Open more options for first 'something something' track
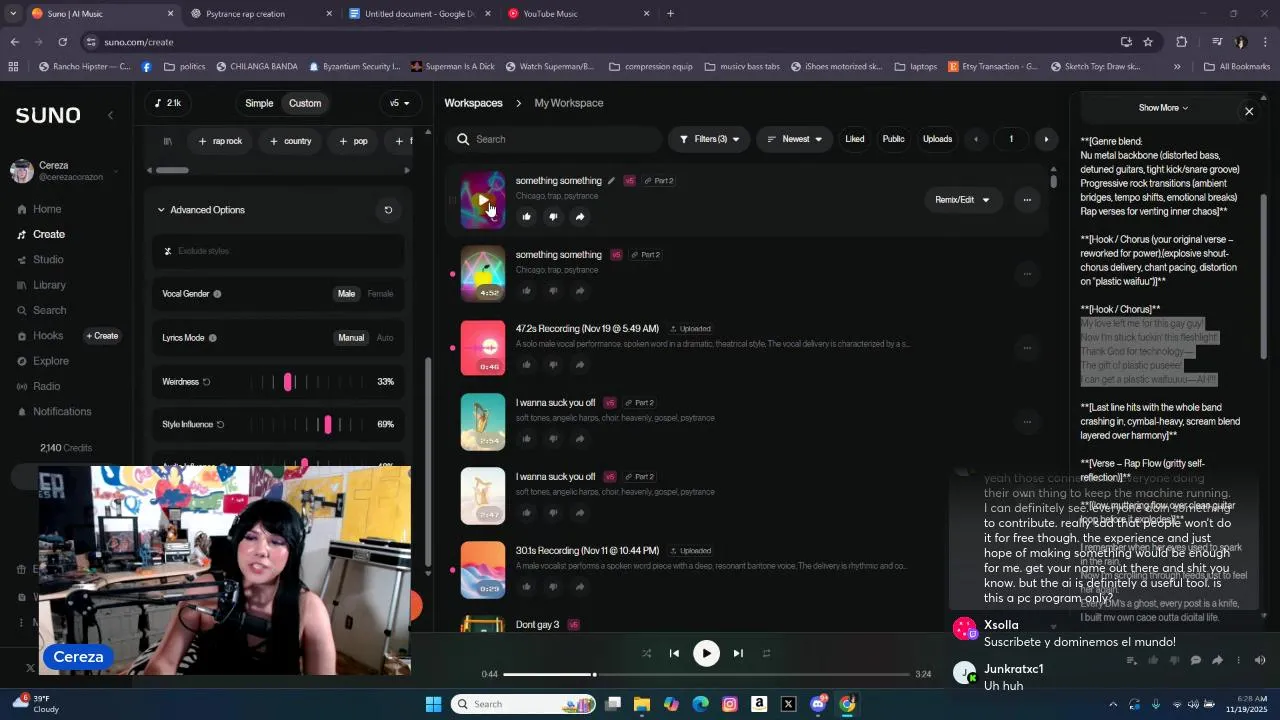 [1027, 200]
